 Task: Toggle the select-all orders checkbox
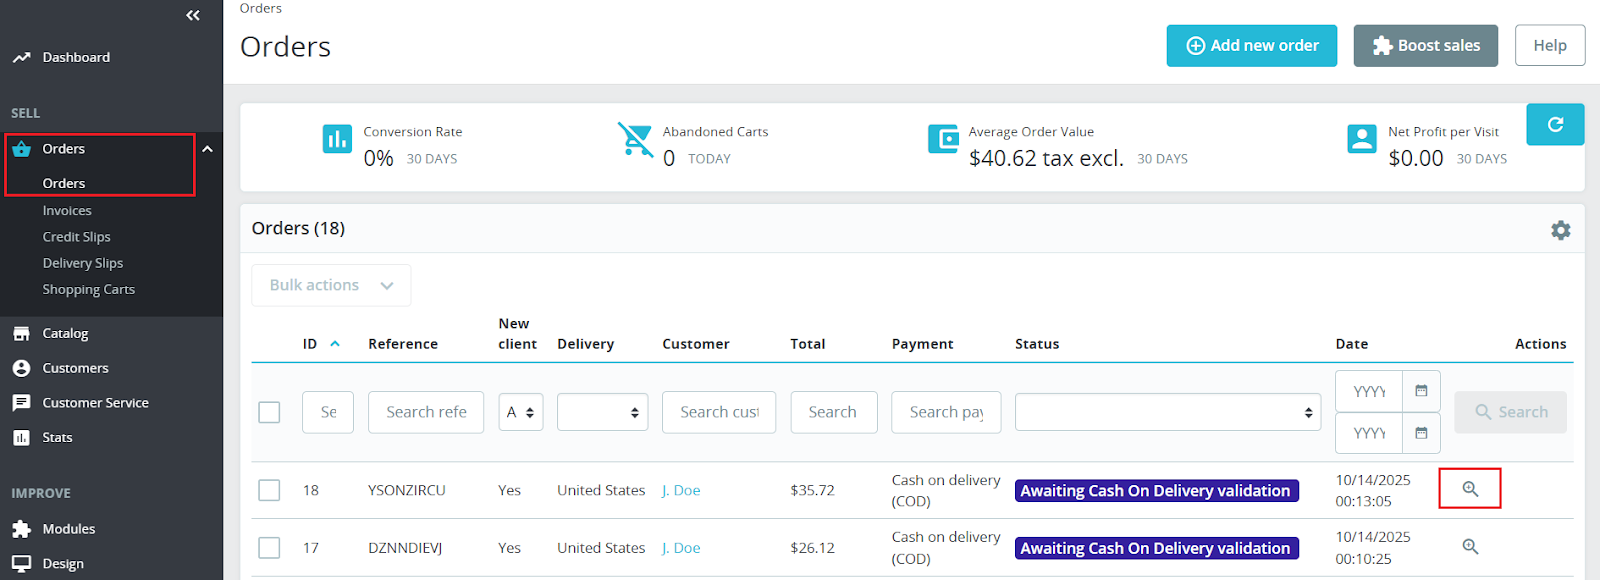pos(269,412)
